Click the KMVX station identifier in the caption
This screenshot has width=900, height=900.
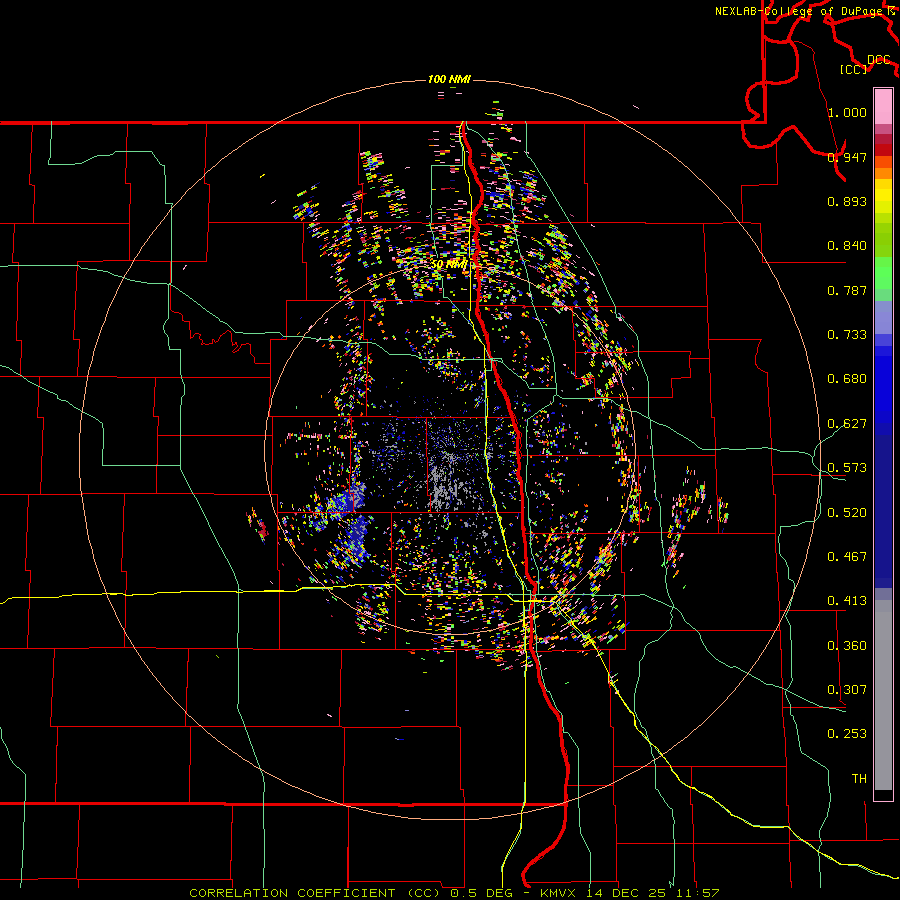[x=559, y=893]
